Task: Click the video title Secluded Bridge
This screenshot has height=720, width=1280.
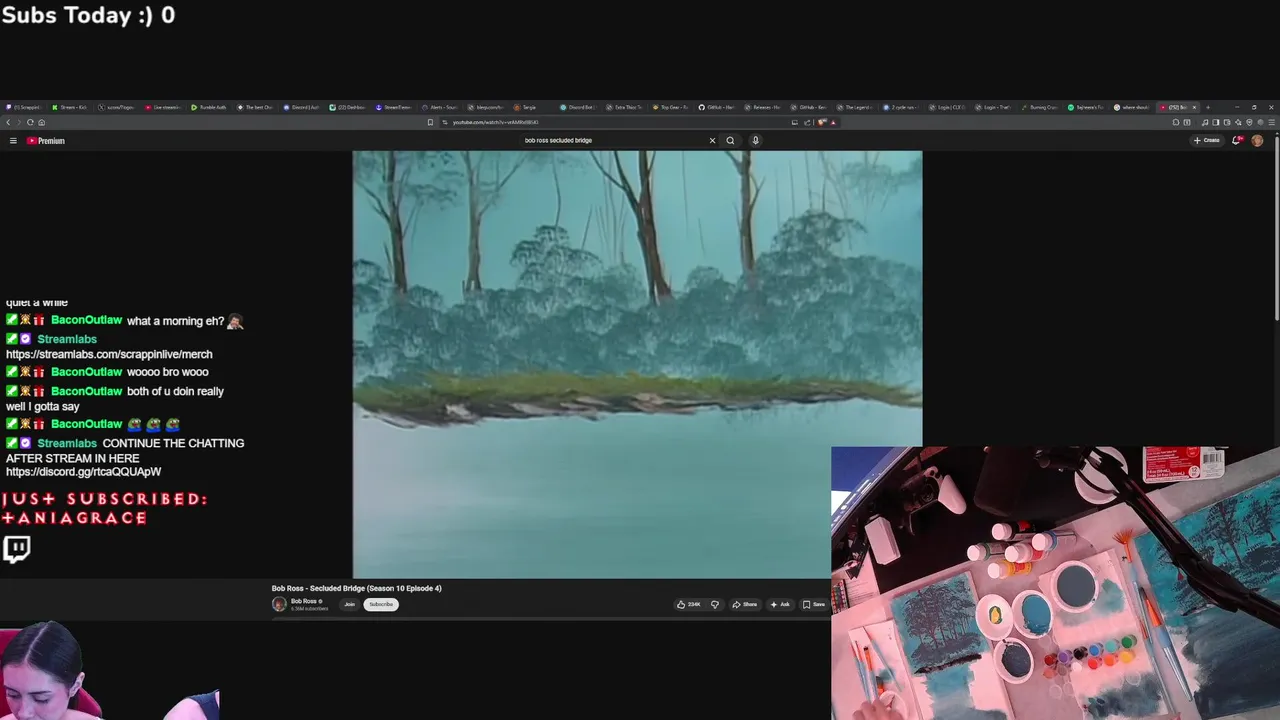Action: click(x=356, y=588)
